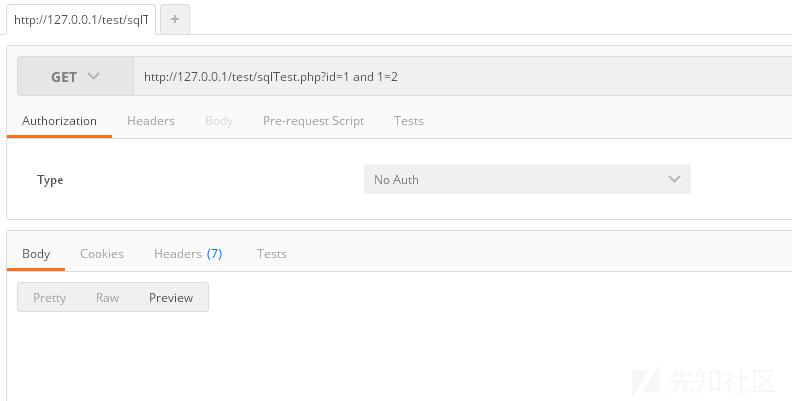792x401 pixels.
Task: Select the disabled Body request tab
Action: pos(219,121)
